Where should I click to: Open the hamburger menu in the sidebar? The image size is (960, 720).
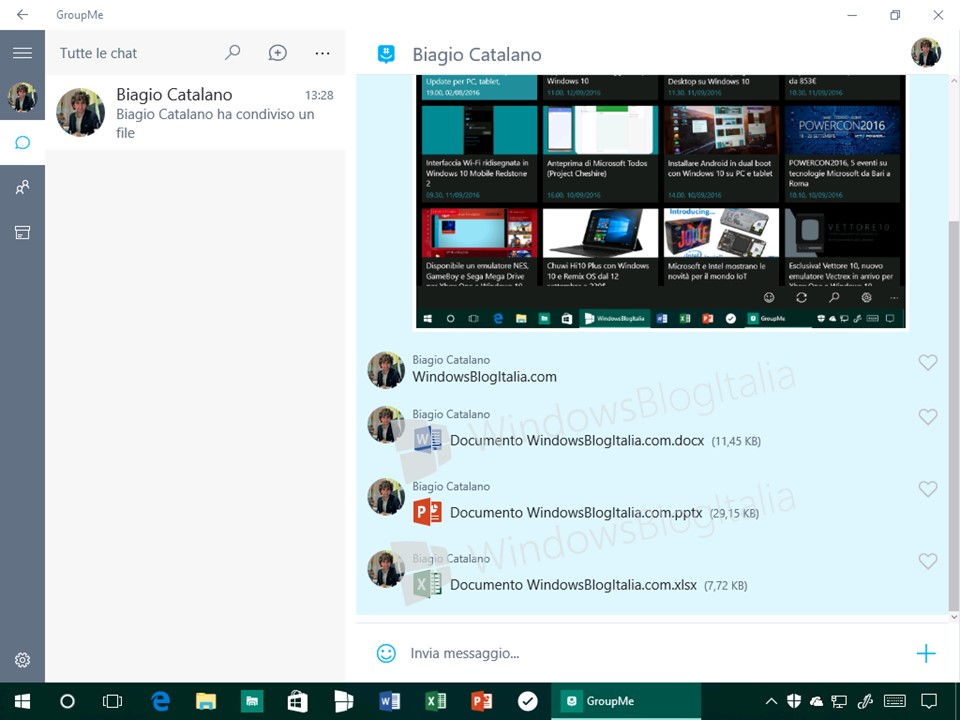[x=22, y=53]
